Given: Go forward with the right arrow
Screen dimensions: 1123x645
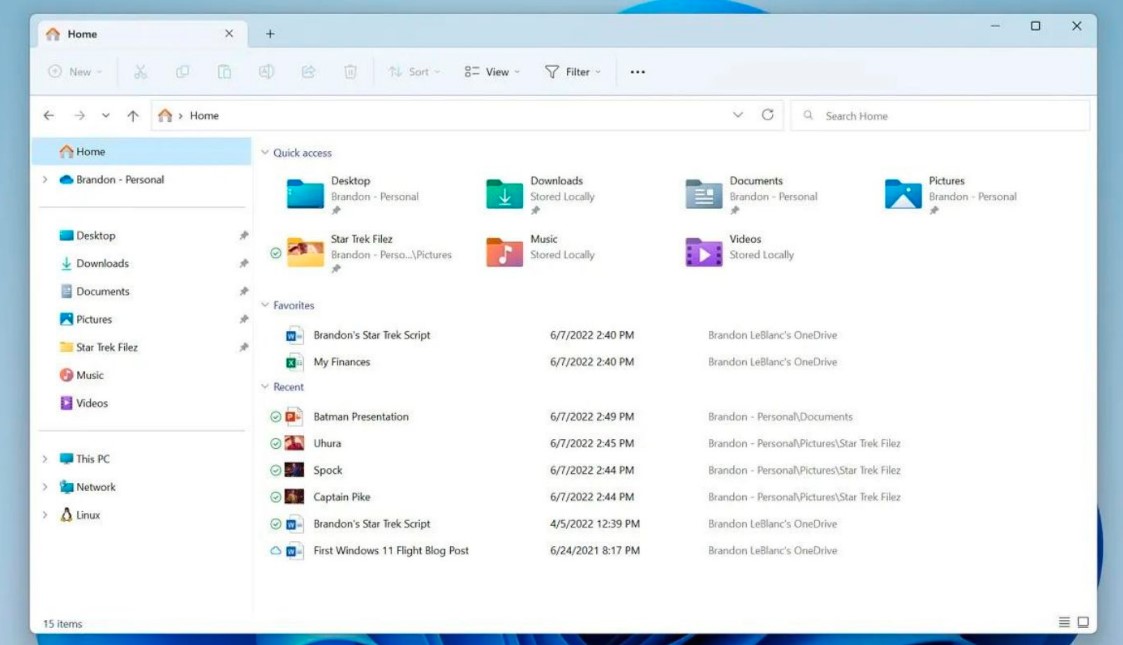Looking at the screenshot, I should tap(79, 115).
